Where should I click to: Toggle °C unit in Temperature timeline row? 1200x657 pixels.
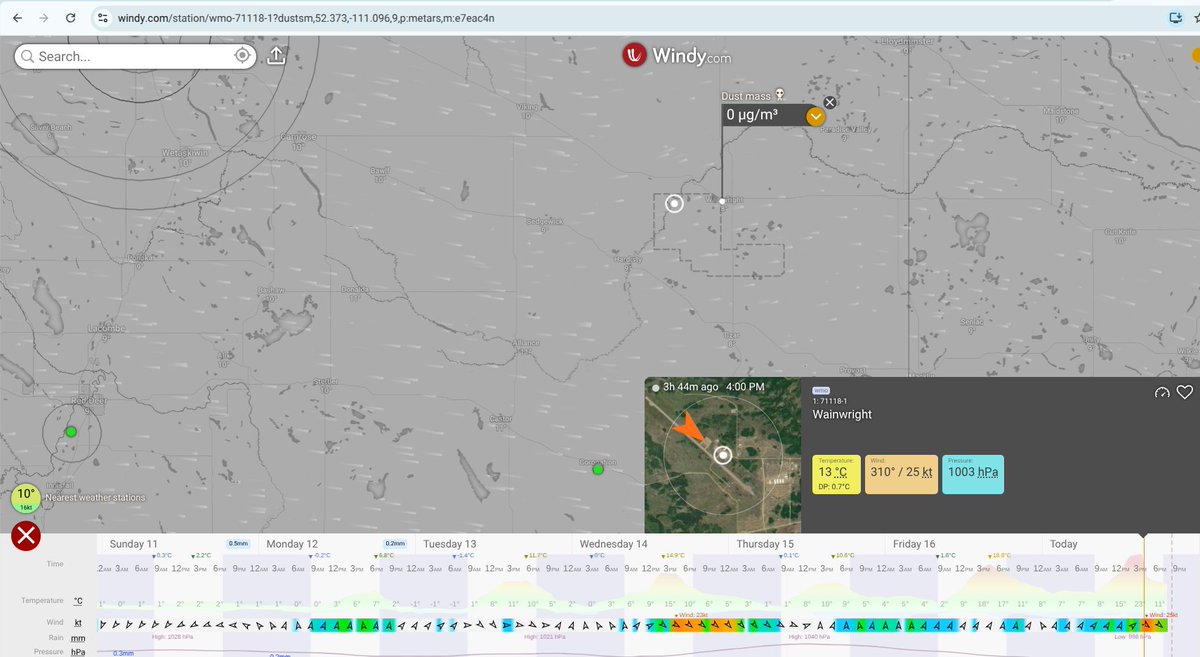tap(77, 601)
